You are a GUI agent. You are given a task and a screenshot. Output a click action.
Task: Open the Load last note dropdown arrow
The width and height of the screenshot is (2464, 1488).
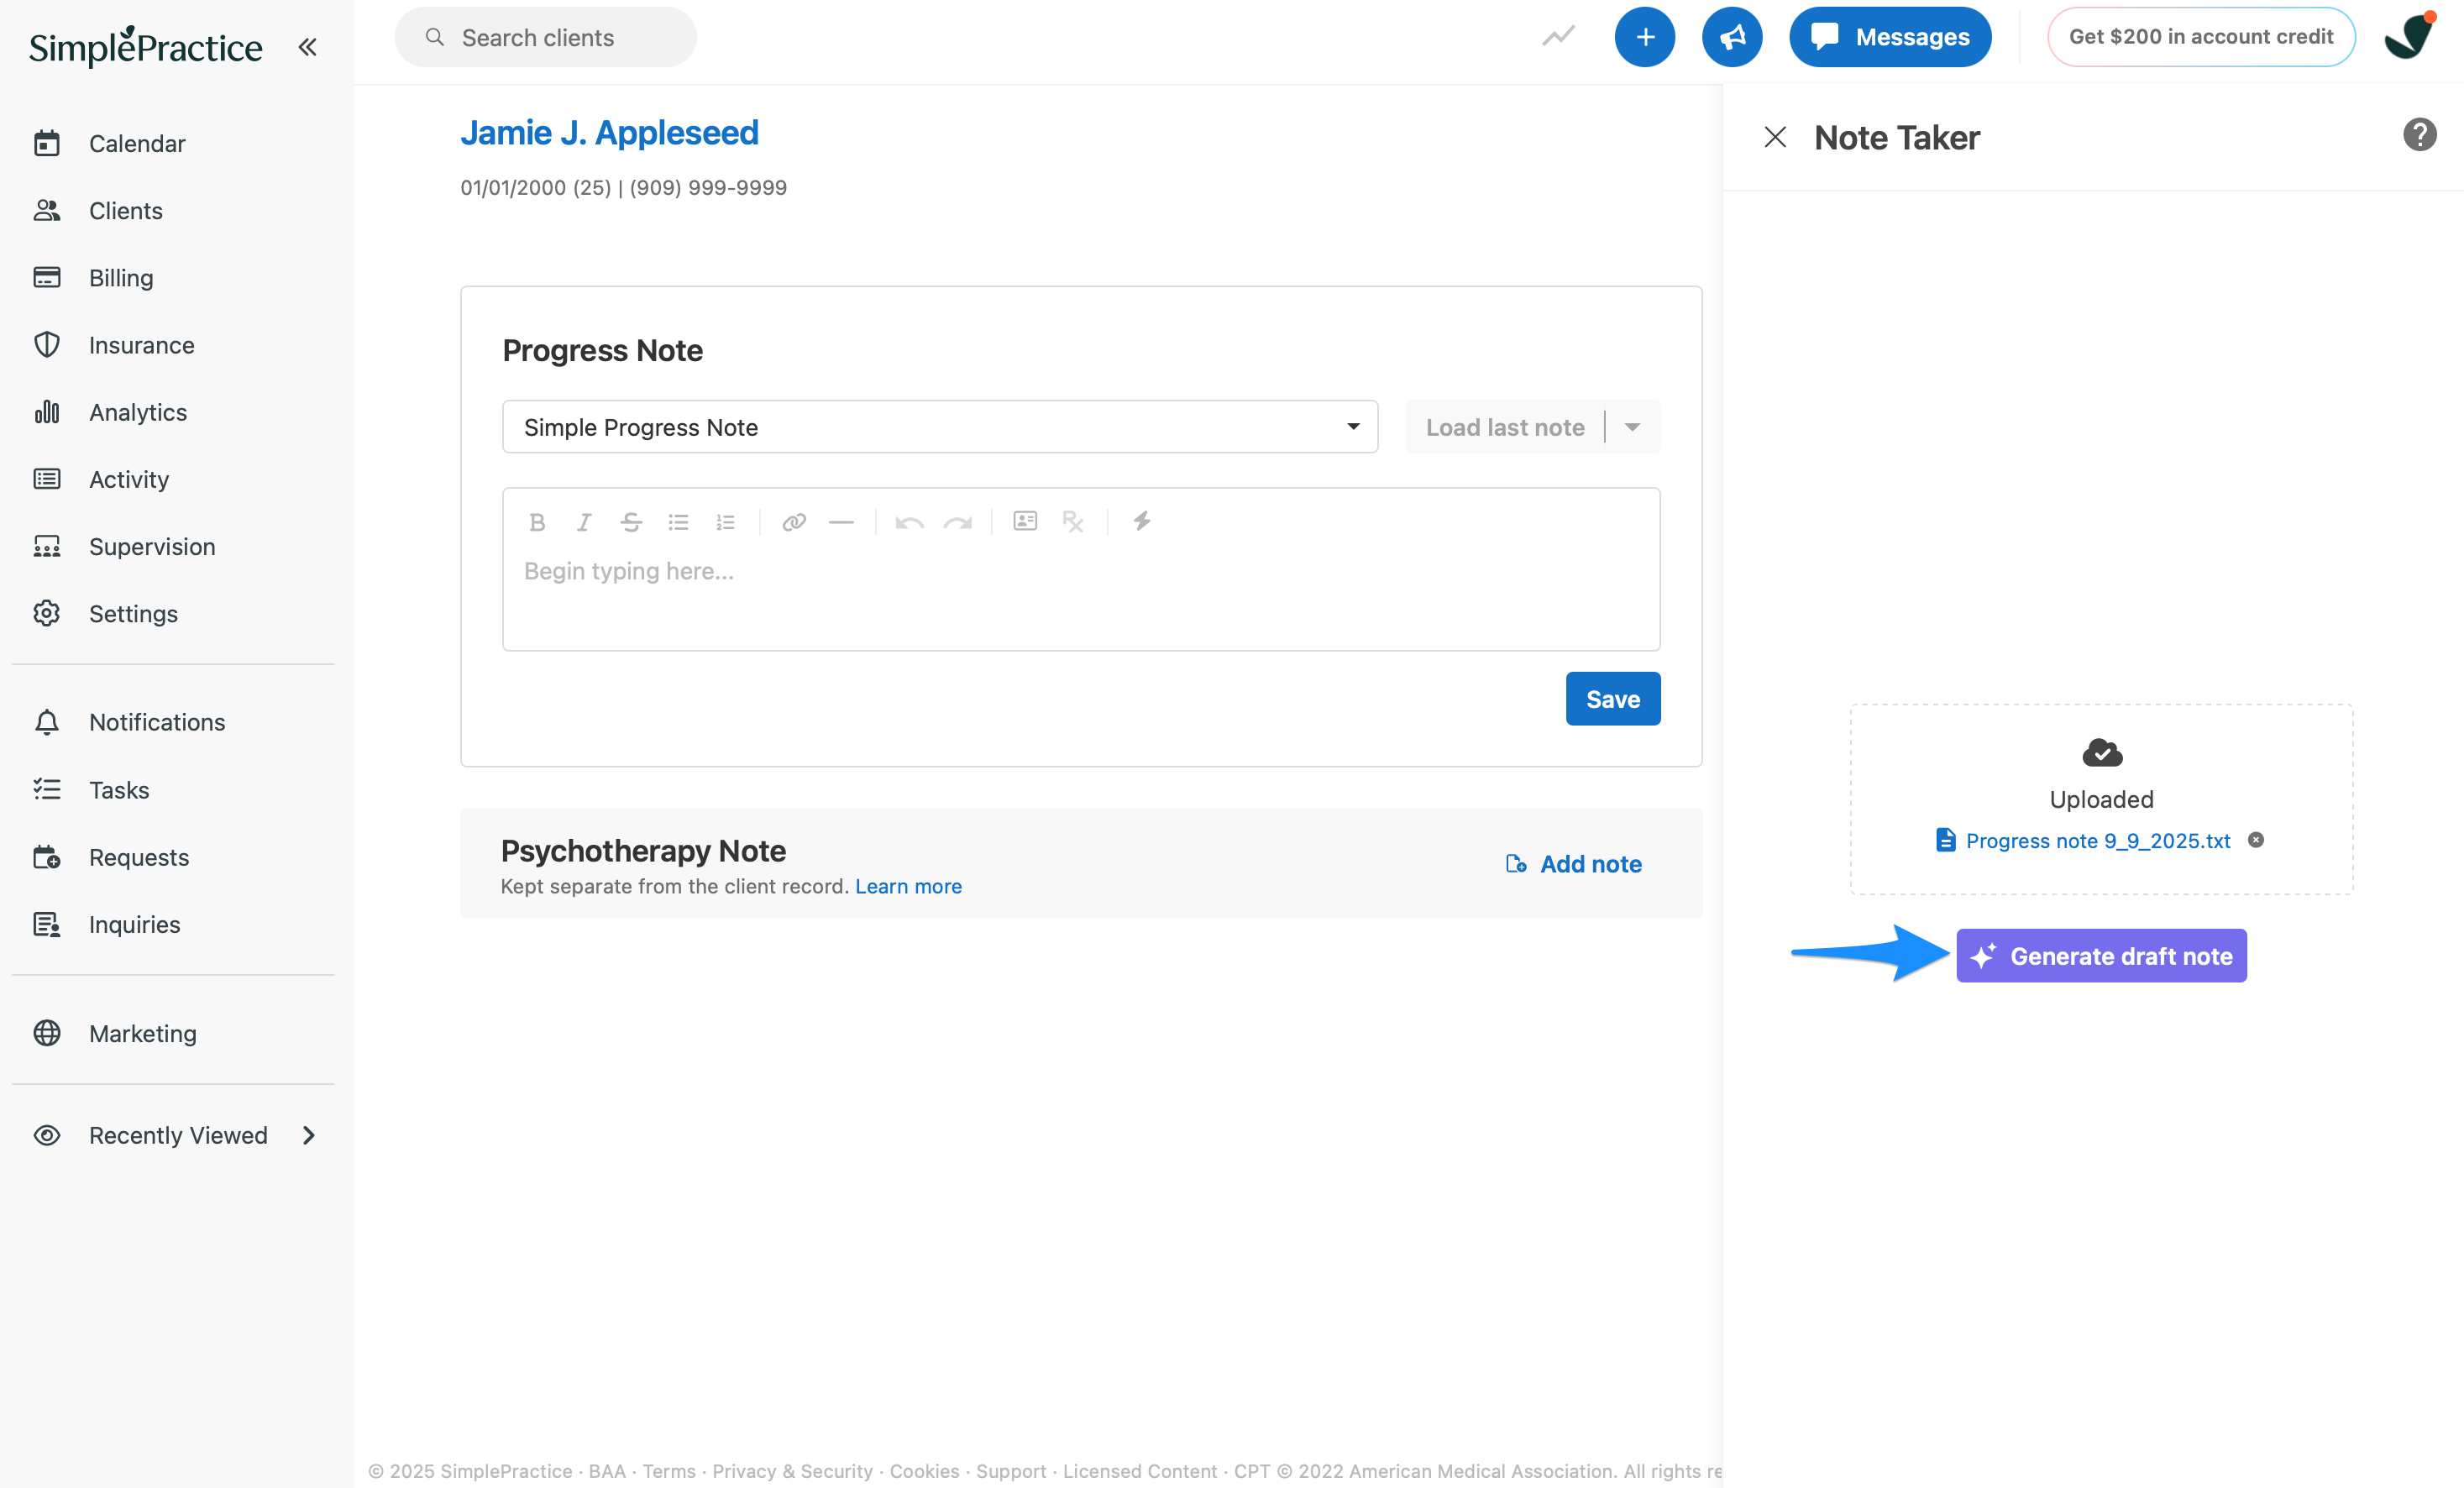coord(1633,427)
